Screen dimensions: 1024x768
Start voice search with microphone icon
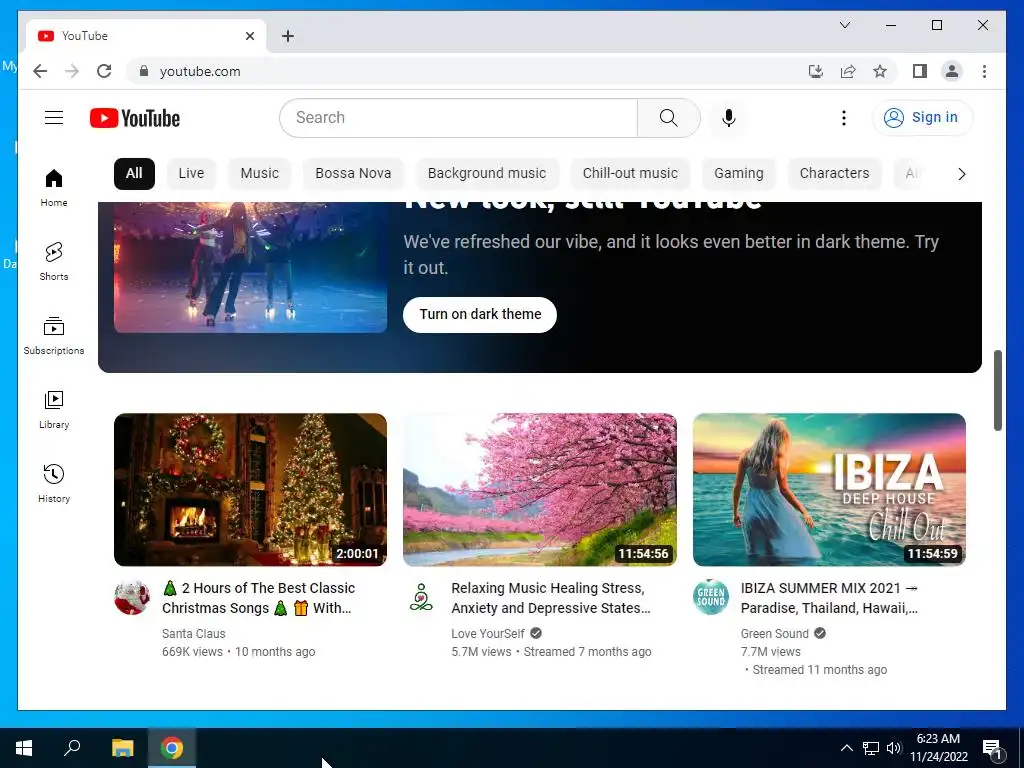(729, 118)
